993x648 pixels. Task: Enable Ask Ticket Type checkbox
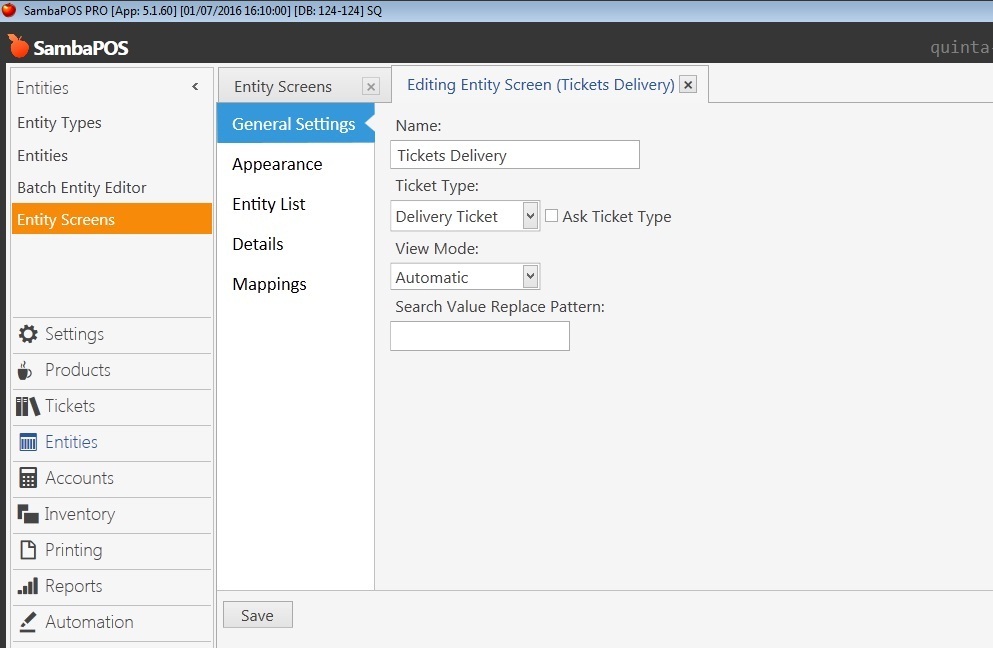552,216
